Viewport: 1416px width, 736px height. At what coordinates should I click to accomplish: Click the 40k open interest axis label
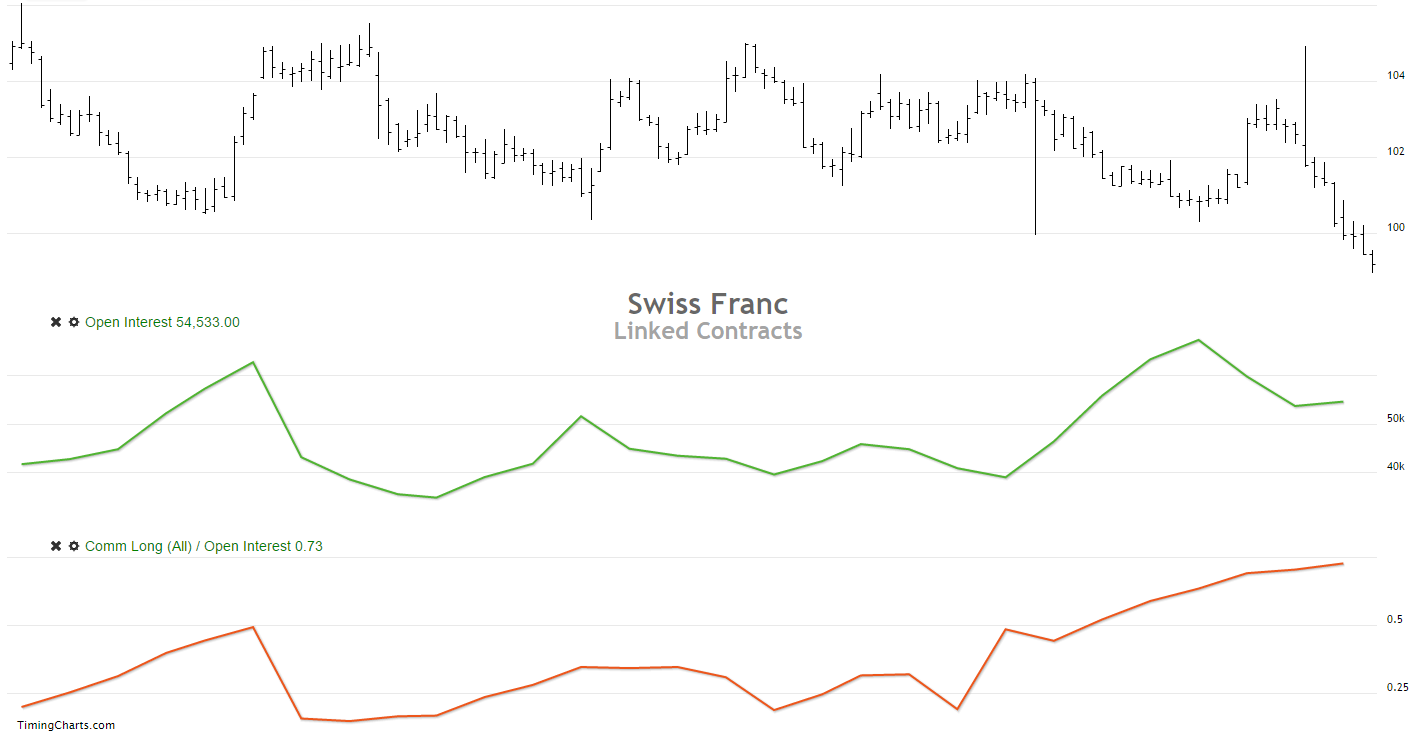[x=1396, y=467]
